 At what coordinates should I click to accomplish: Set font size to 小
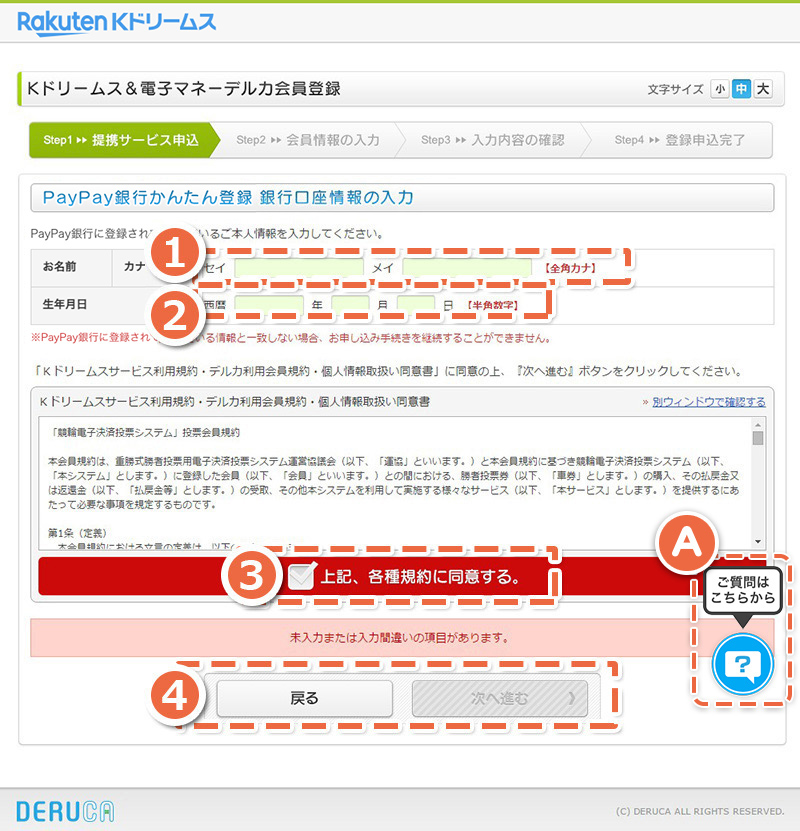(x=719, y=89)
